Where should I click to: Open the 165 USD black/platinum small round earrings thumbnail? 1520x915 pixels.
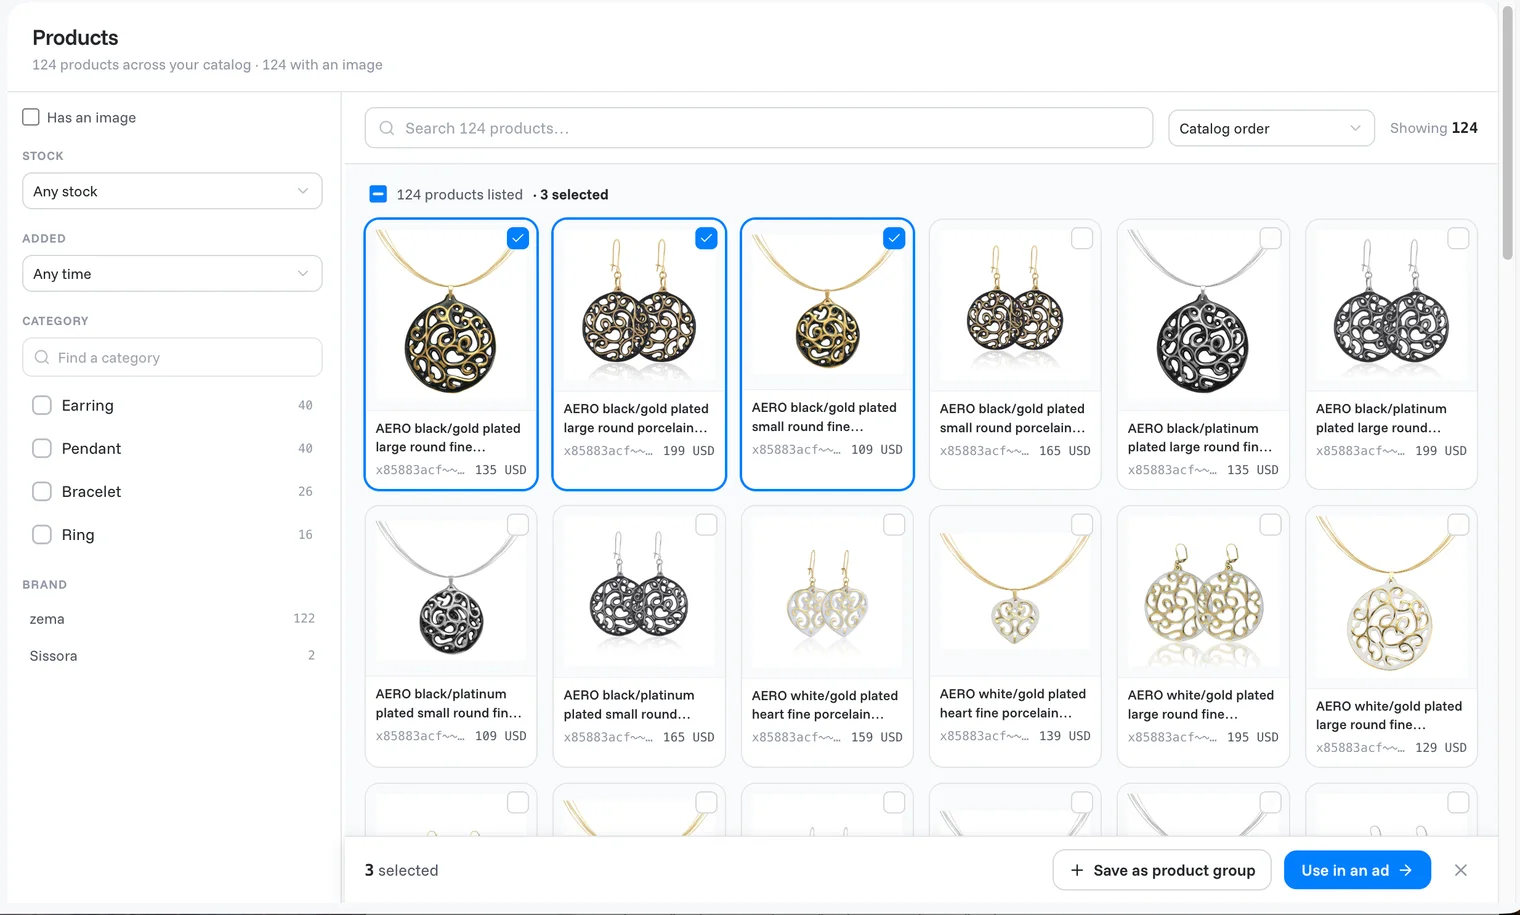639,593
